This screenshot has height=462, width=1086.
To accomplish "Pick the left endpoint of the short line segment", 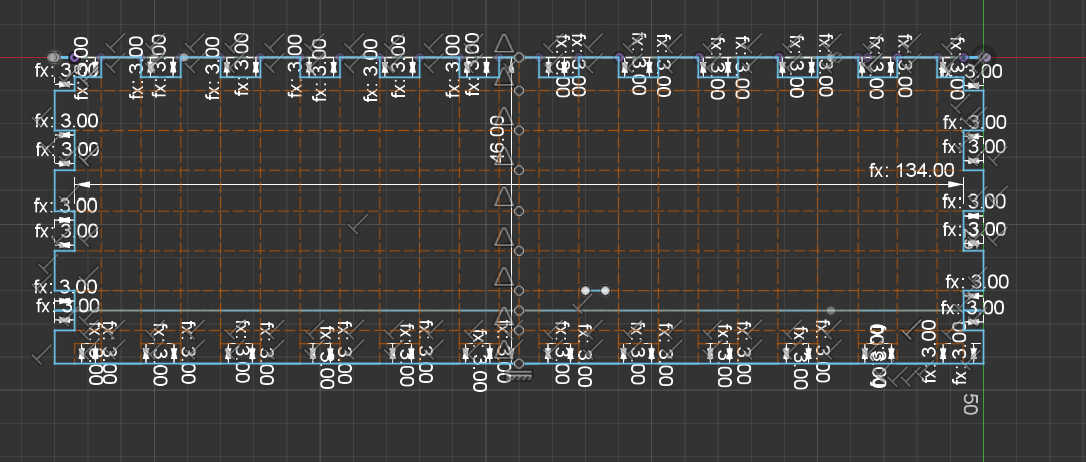I will tap(585, 291).
